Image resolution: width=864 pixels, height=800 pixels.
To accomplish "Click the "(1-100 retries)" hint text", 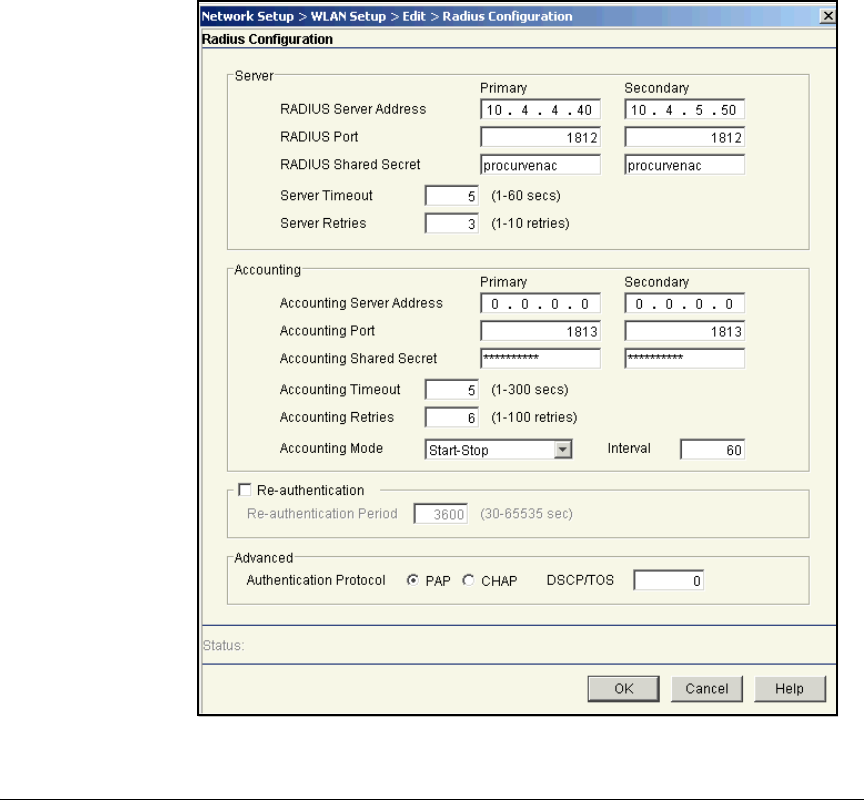I will tap(534, 417).
